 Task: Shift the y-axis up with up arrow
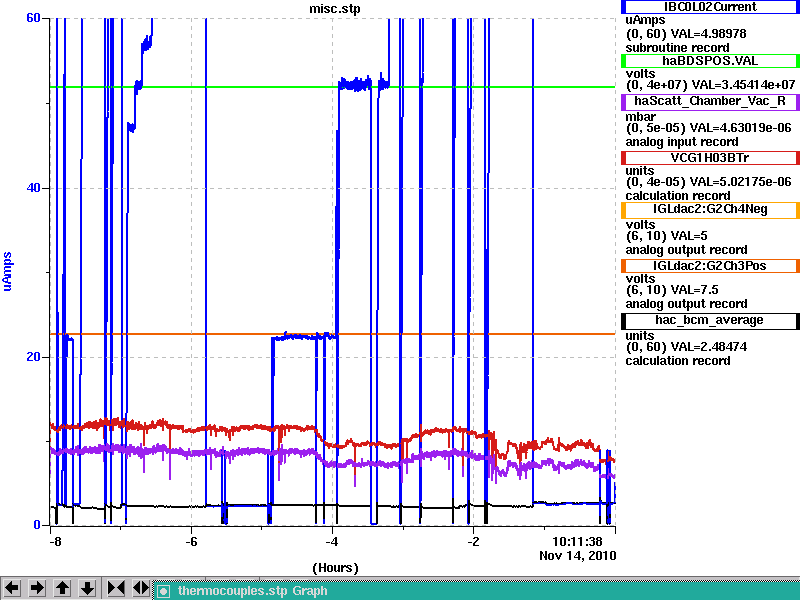62,588
